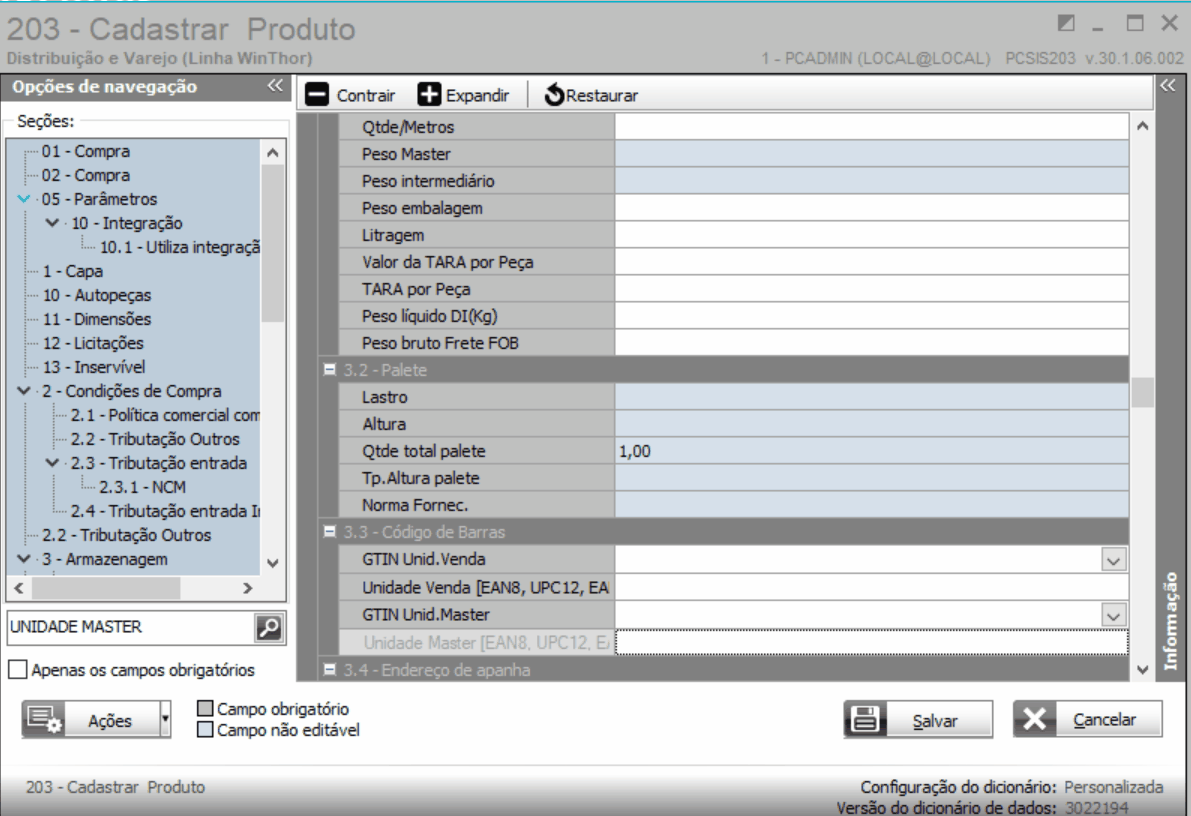Collapse the 05 - Parâmetros tree node
This screenshot has height=816, width=1191.
coord(24,199)
